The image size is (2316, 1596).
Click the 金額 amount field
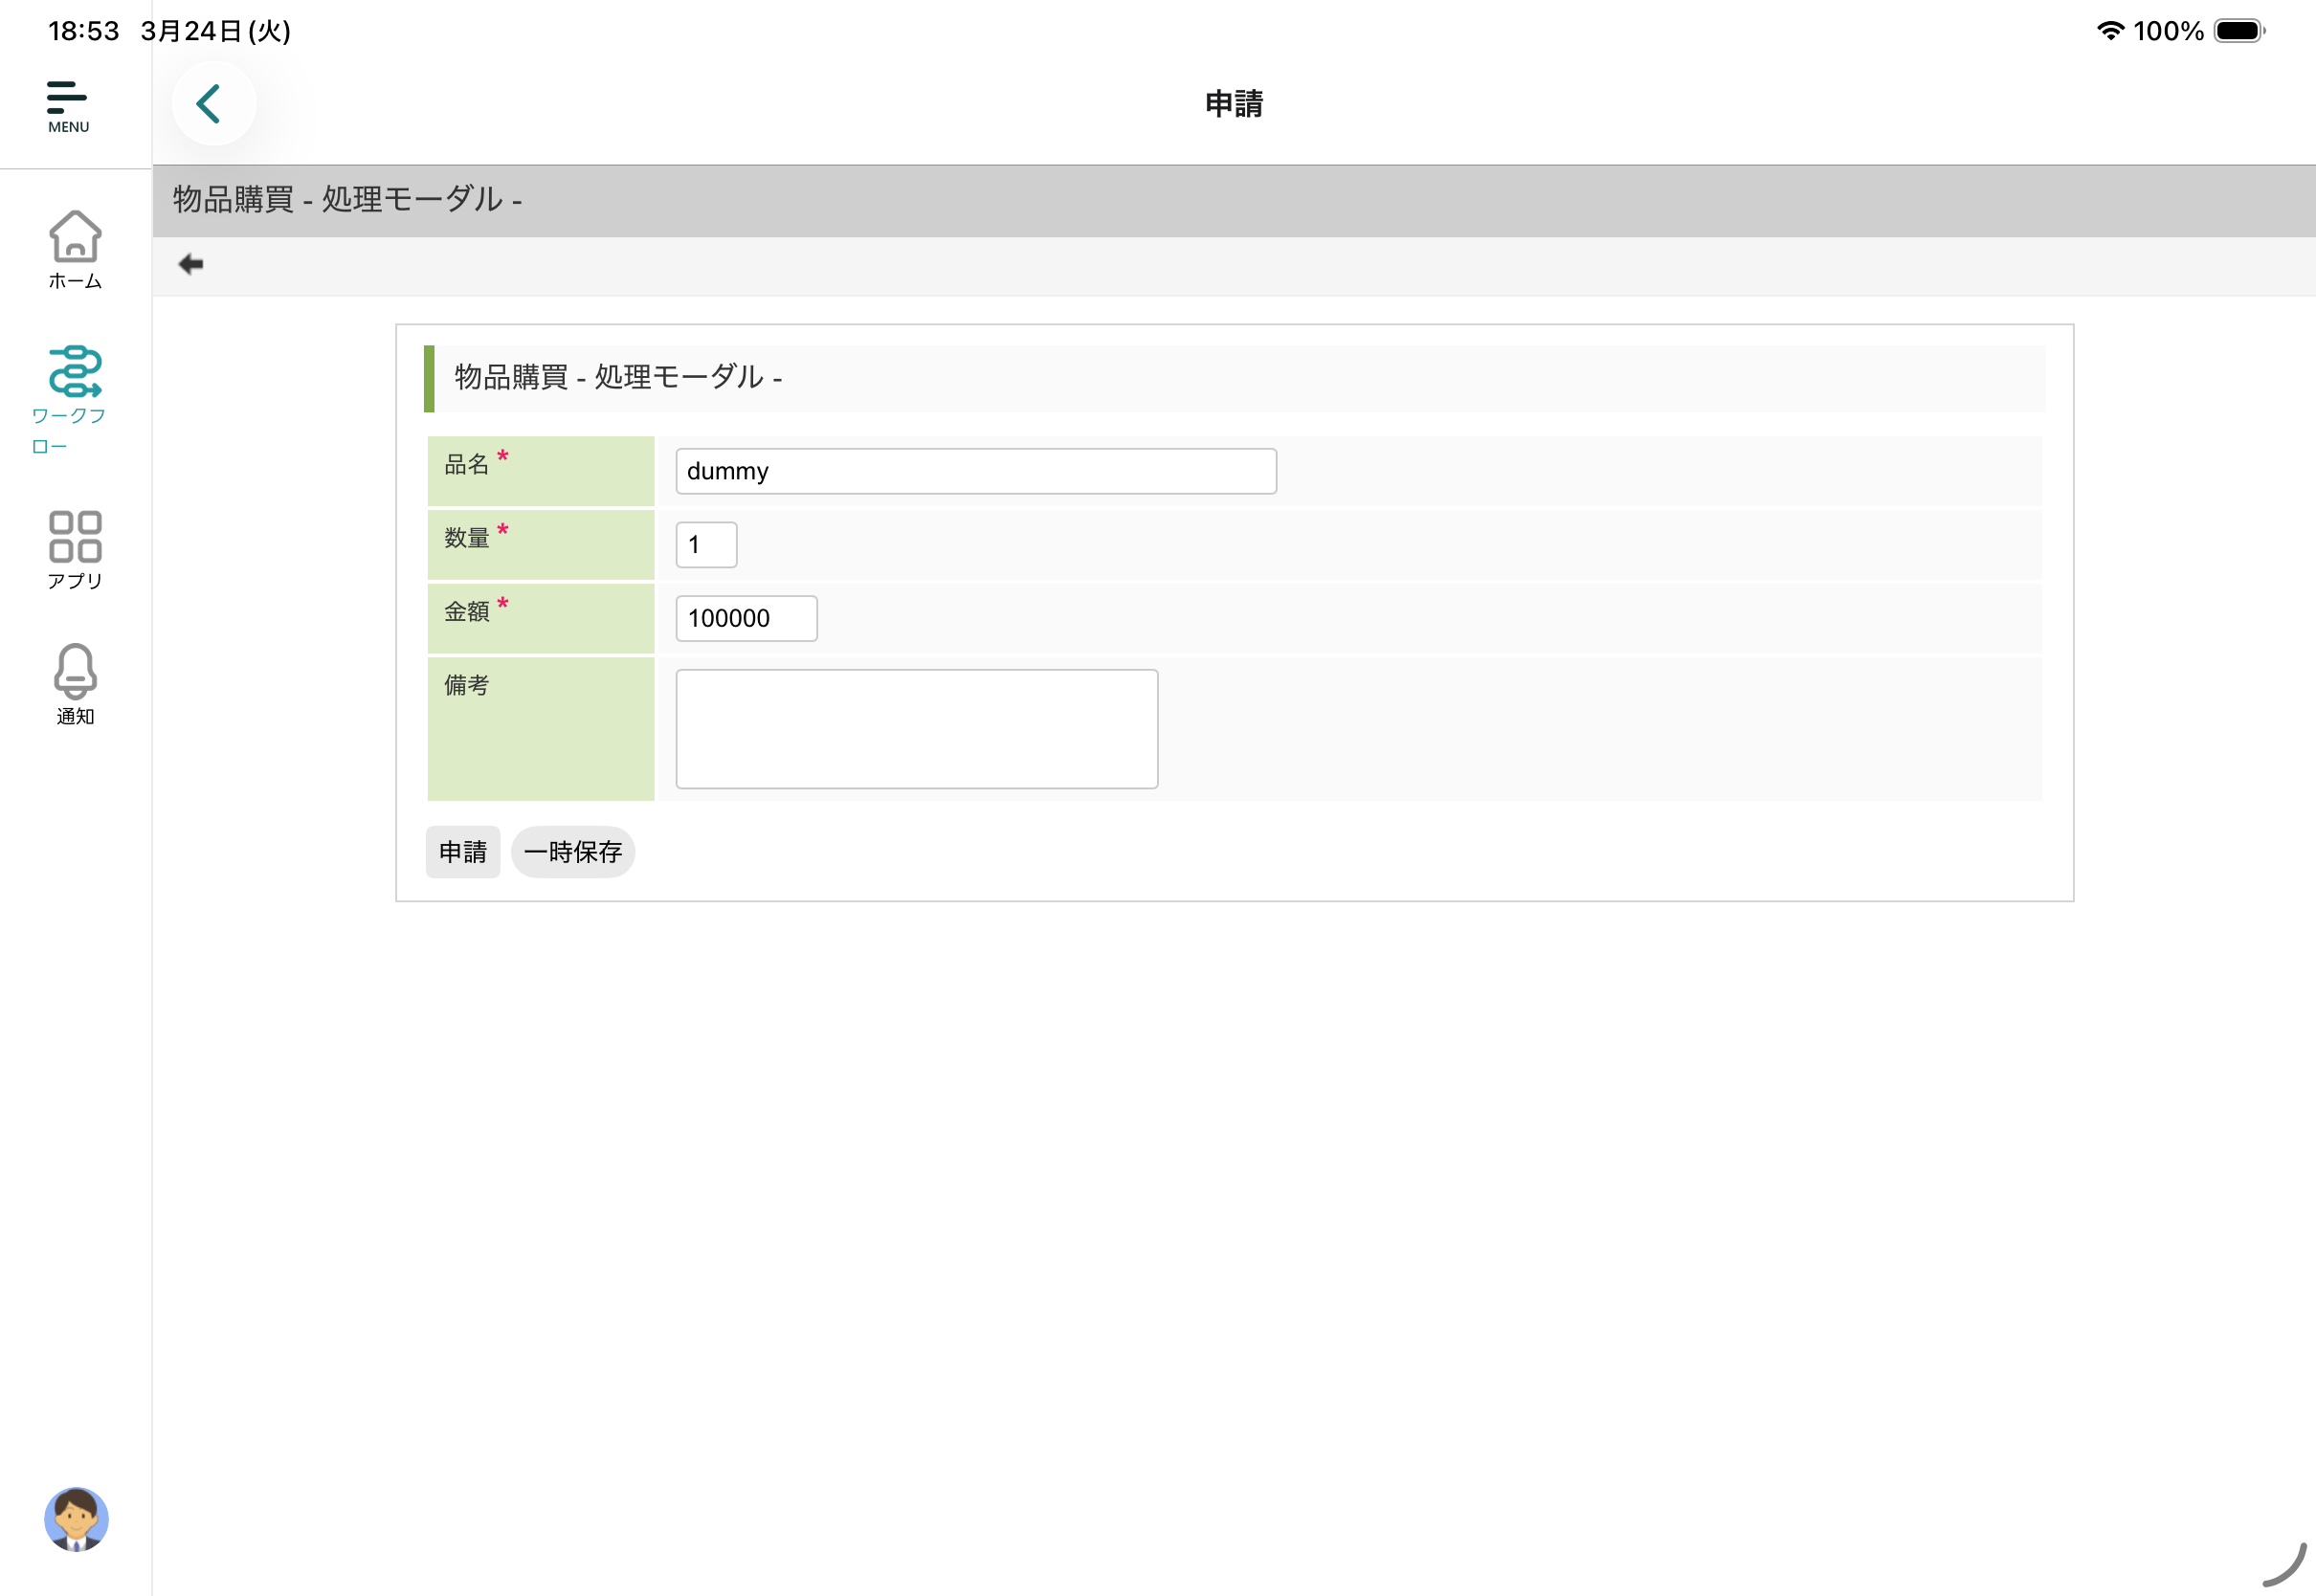tap(746, 618)
